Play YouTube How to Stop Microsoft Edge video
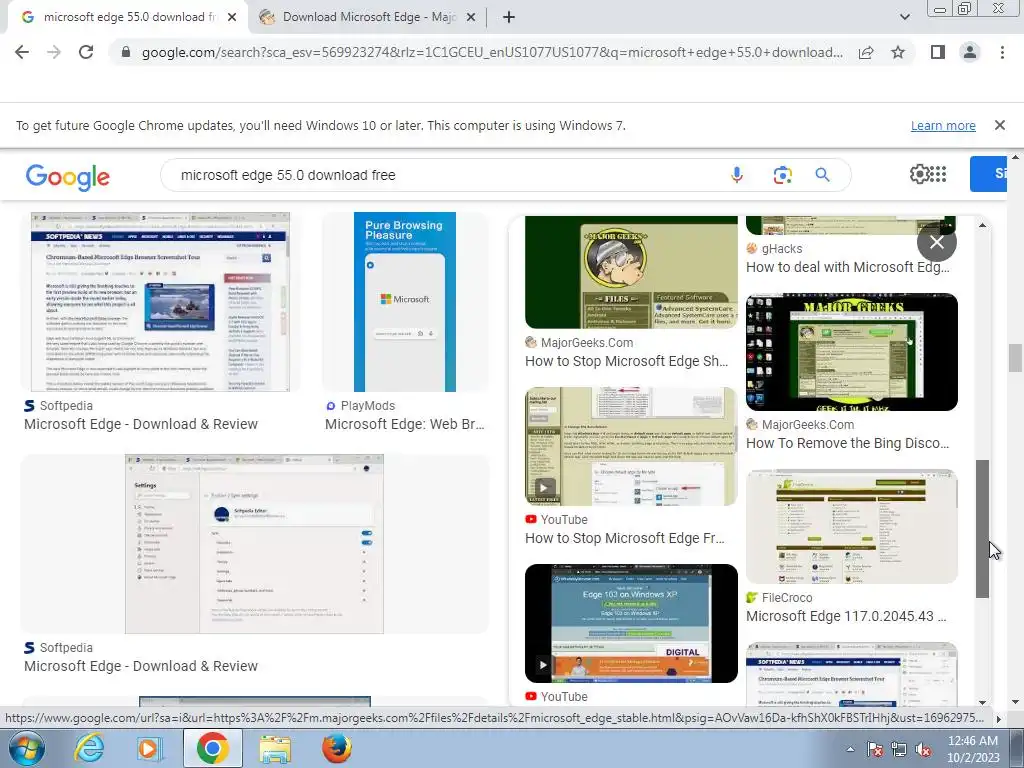The width and height of the screenshot is (1024, 768). coord(631,446)
